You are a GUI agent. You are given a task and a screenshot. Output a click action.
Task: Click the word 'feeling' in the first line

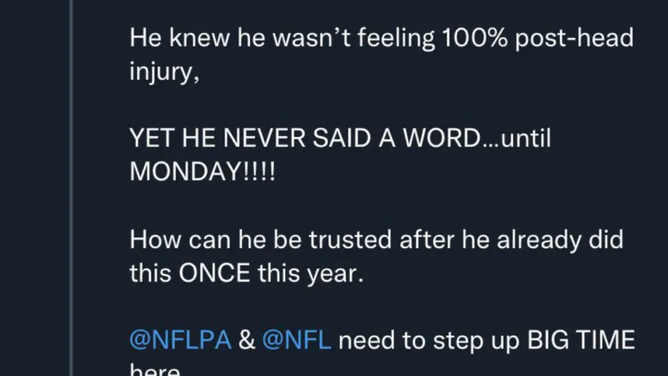click(396, 39)
